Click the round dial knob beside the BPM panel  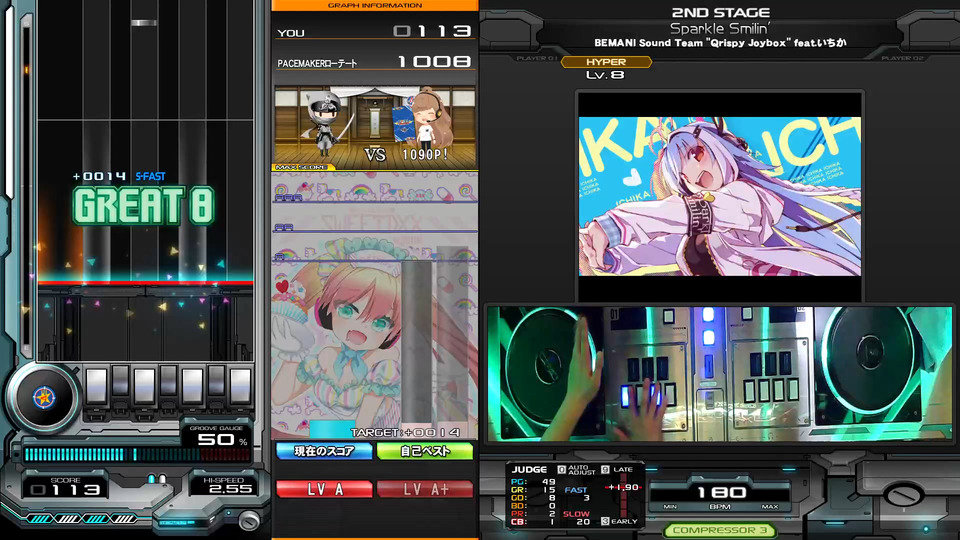(902, 495)
